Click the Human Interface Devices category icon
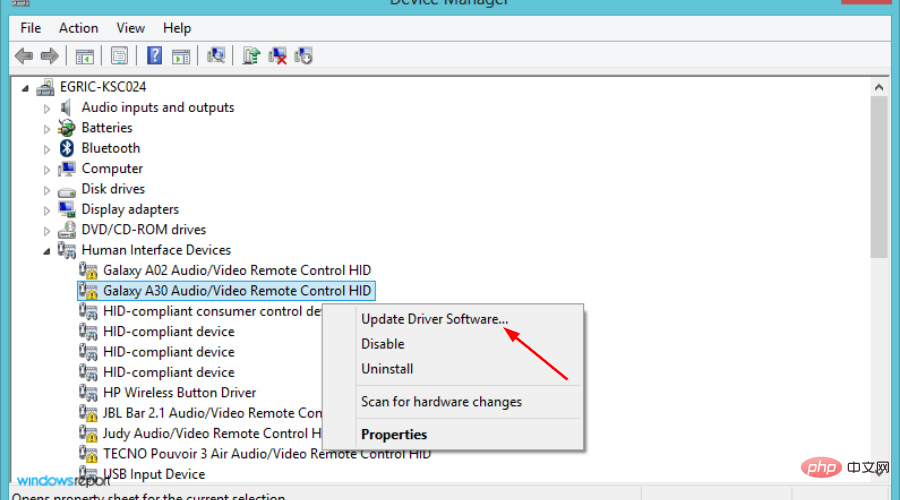Image resolution: width=900 pixels, height=500 pixels. point(67,250)
